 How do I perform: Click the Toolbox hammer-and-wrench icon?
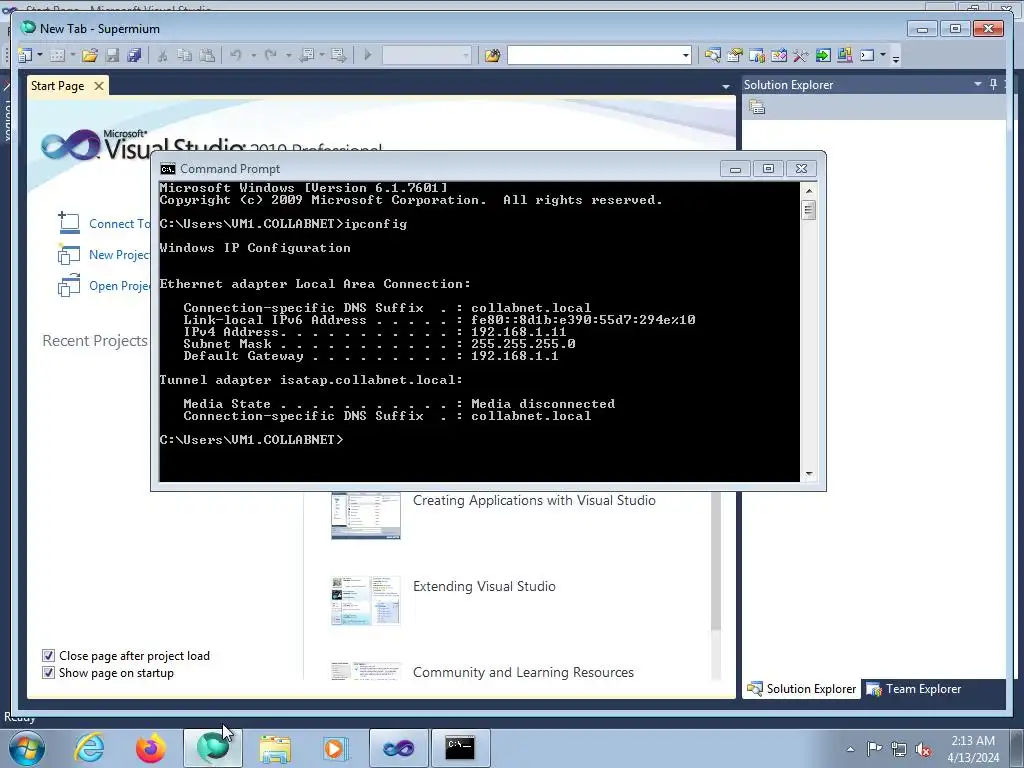point(801,56)
